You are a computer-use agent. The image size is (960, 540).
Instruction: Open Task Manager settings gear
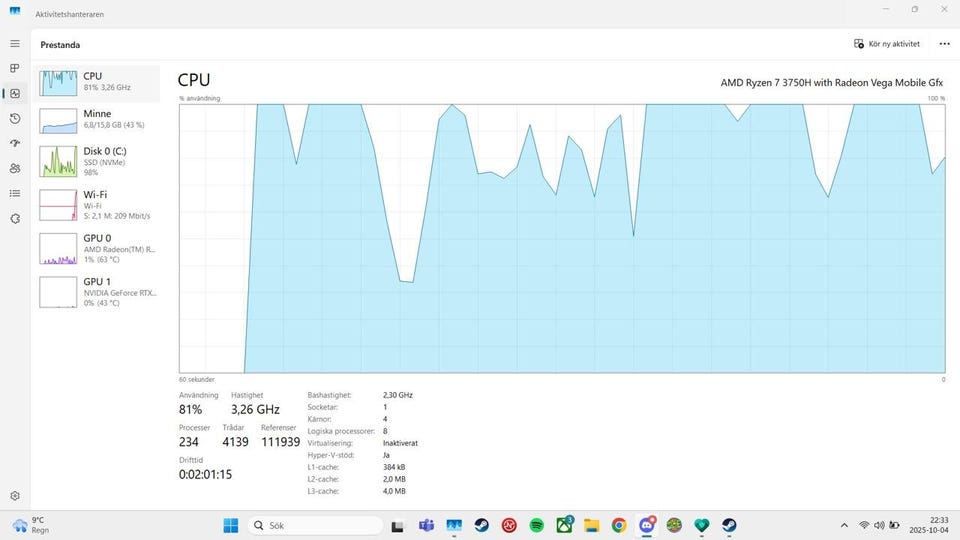(x=15, y=495)
